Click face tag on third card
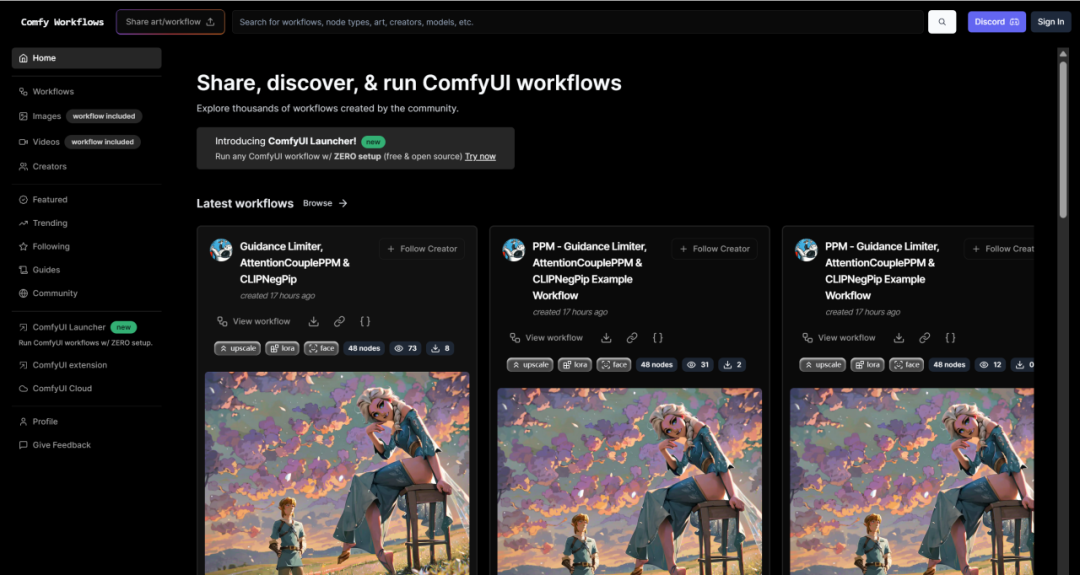 pos(906,365)
